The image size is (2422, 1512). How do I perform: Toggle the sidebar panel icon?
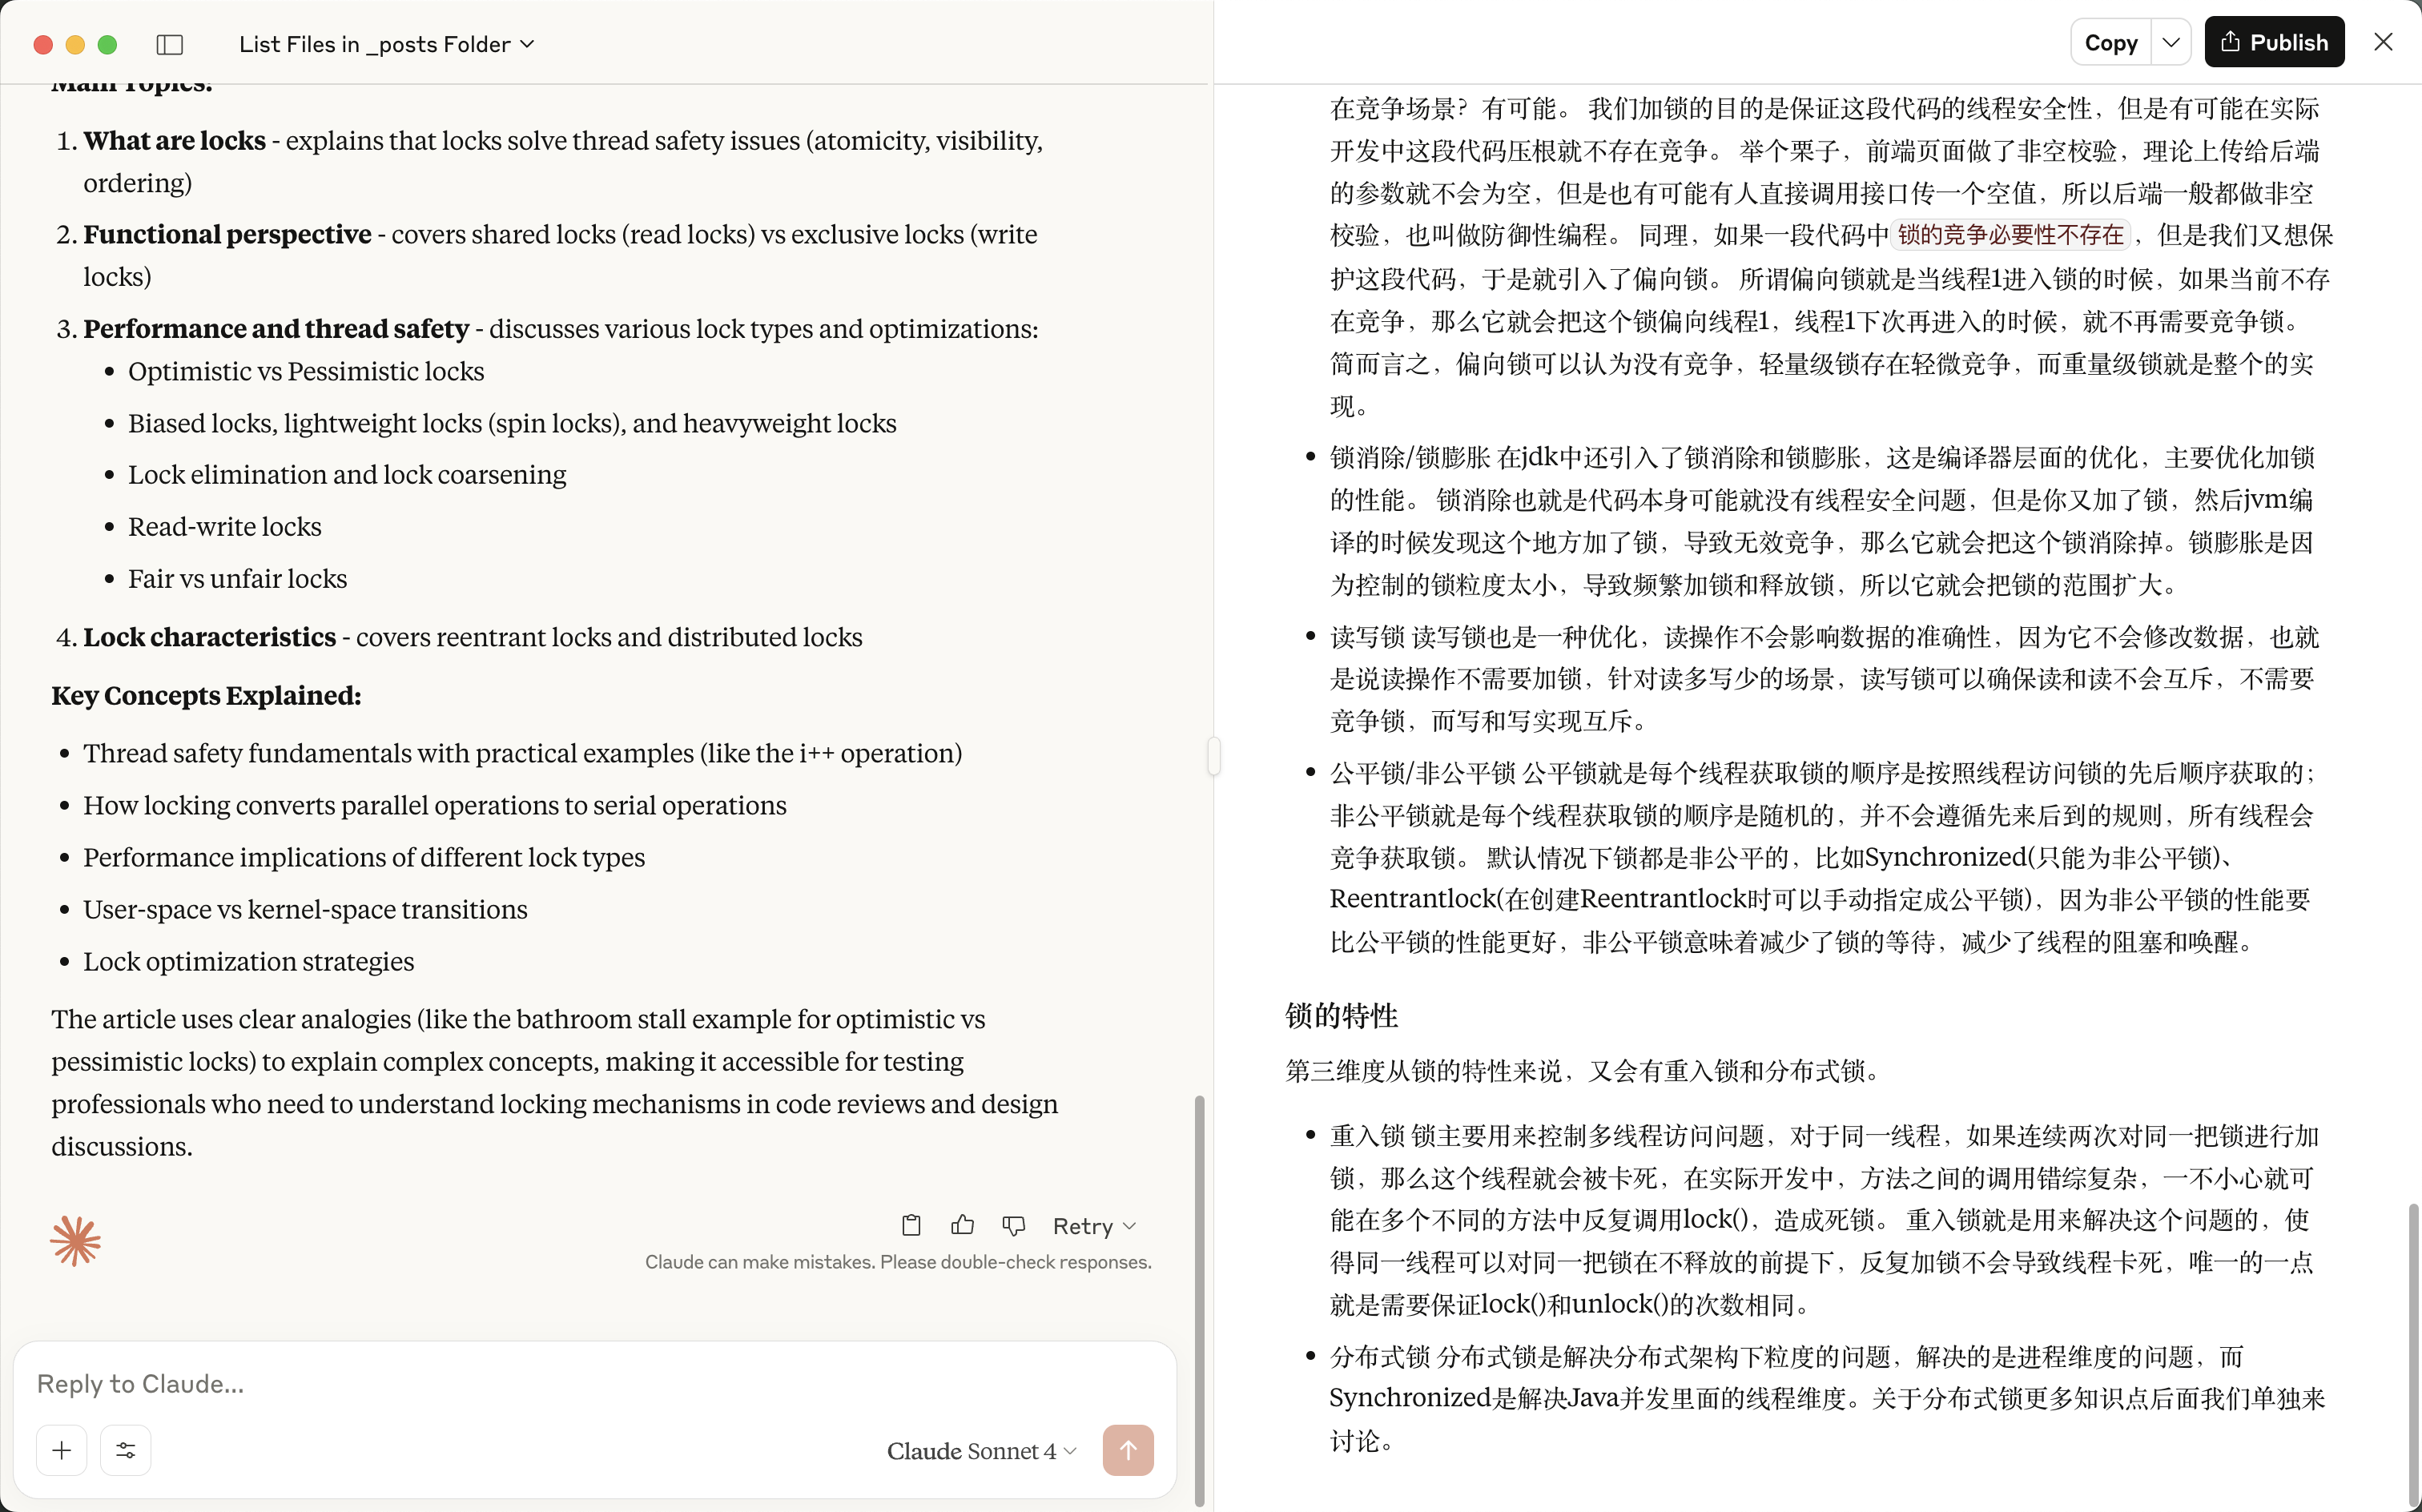tap(170, 44)
